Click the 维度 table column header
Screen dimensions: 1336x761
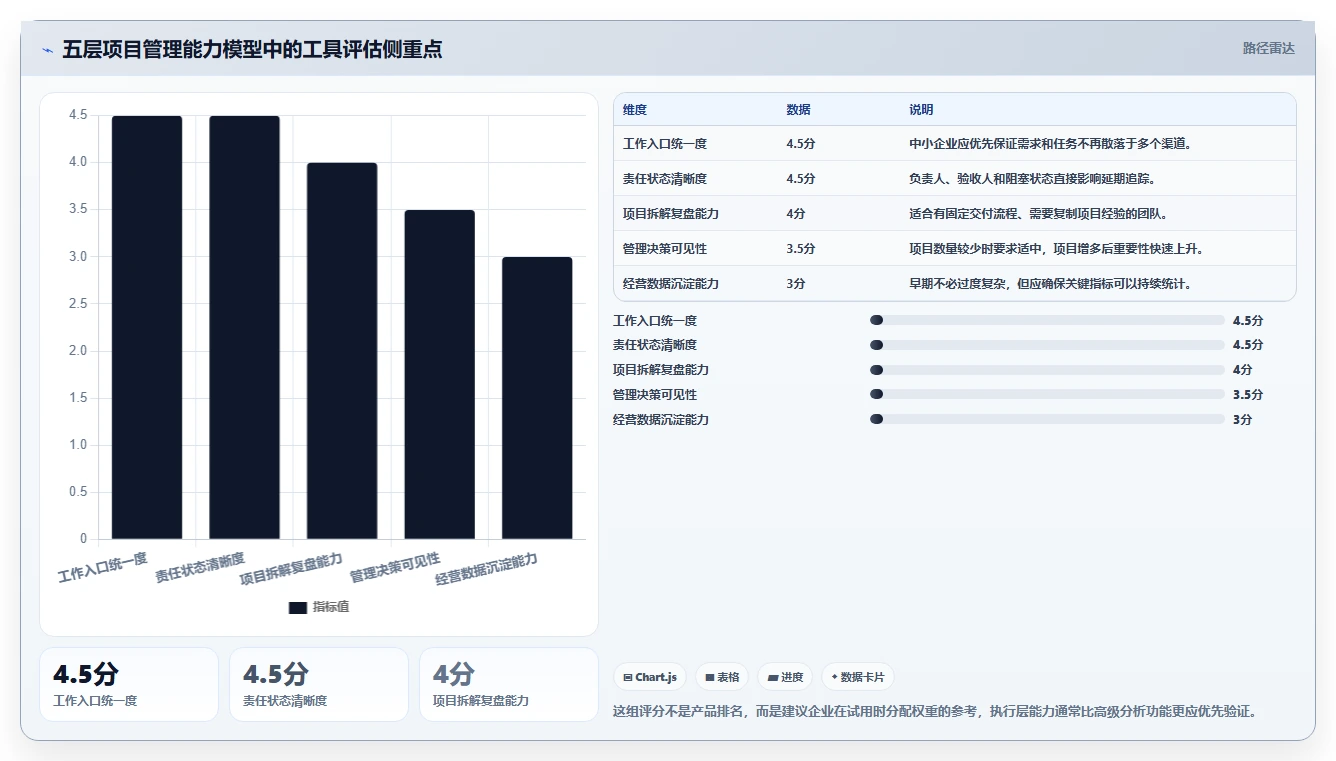click(x=635, y=110)
